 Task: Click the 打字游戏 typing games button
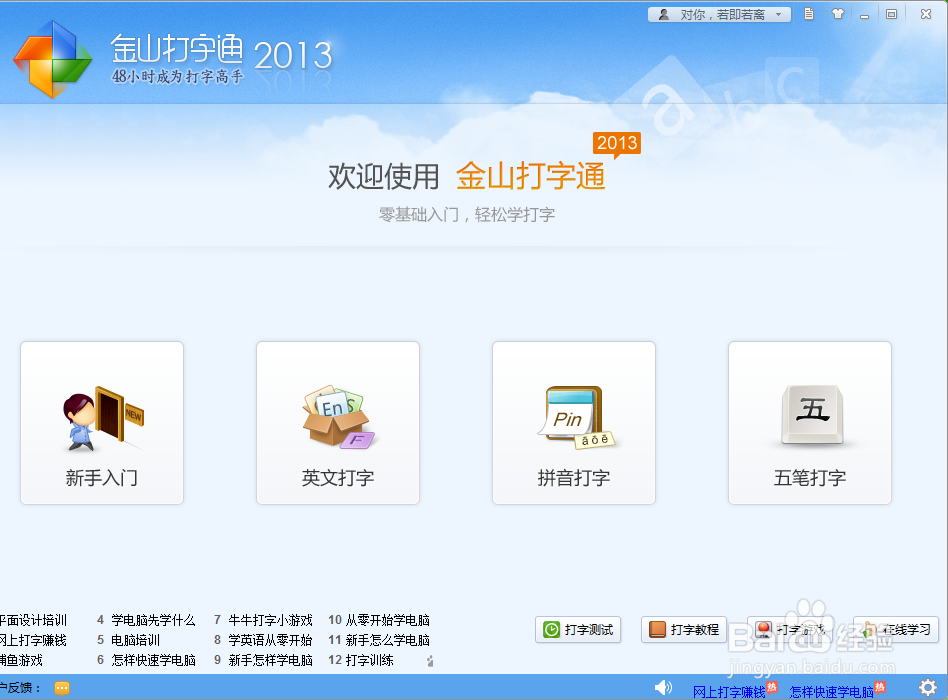(790, 630)
